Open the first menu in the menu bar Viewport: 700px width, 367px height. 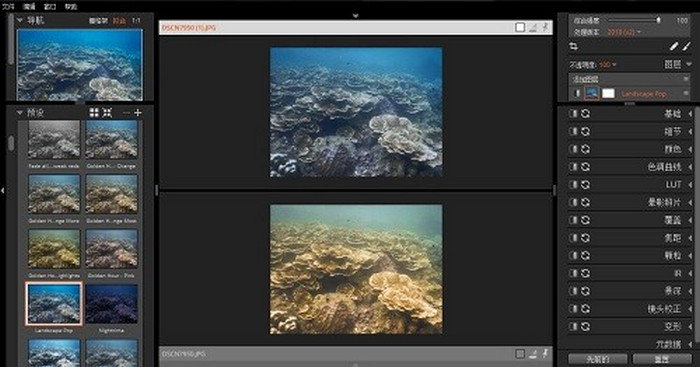tap(8, 6)
